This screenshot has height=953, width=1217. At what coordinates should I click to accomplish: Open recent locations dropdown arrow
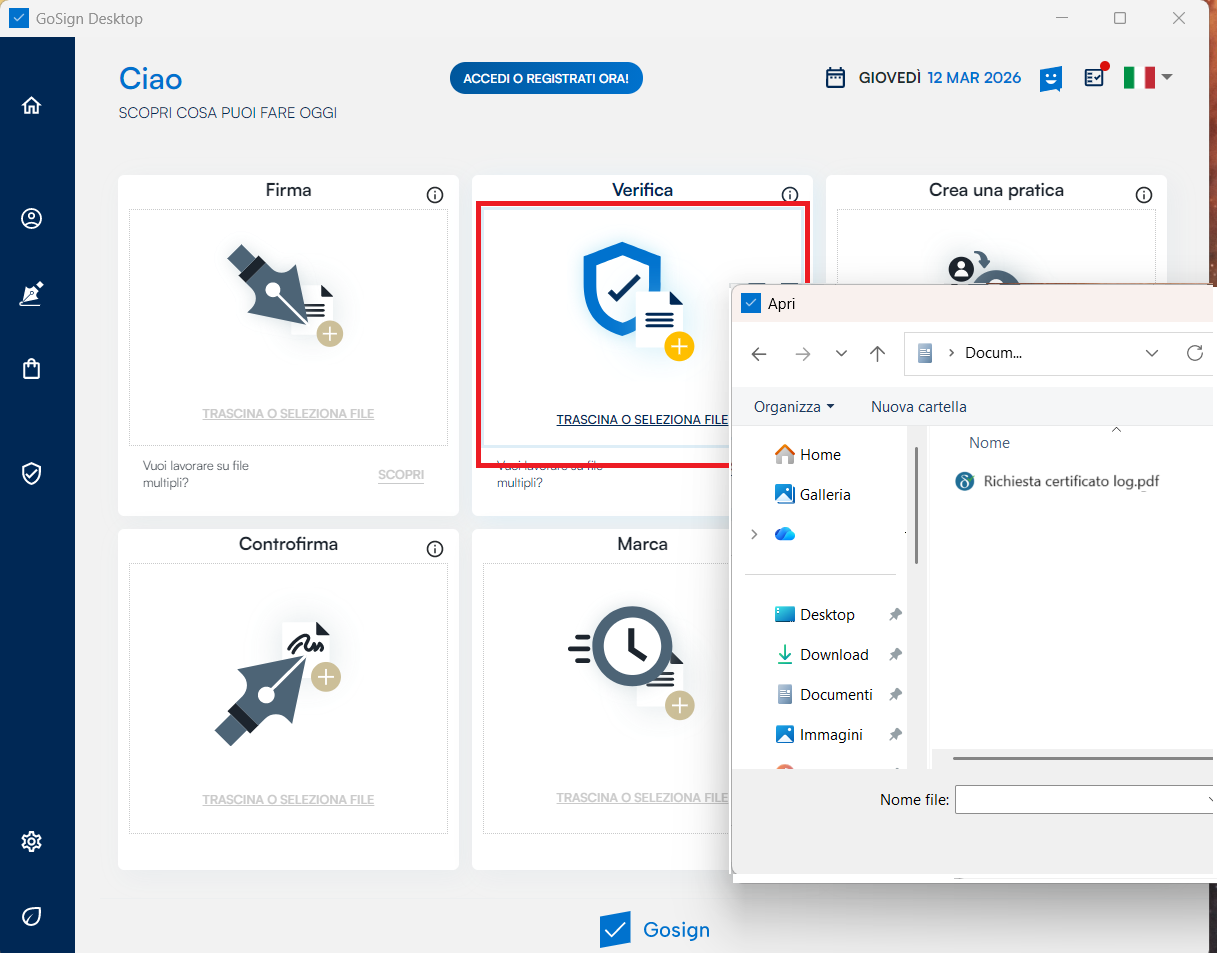(841, 353)
